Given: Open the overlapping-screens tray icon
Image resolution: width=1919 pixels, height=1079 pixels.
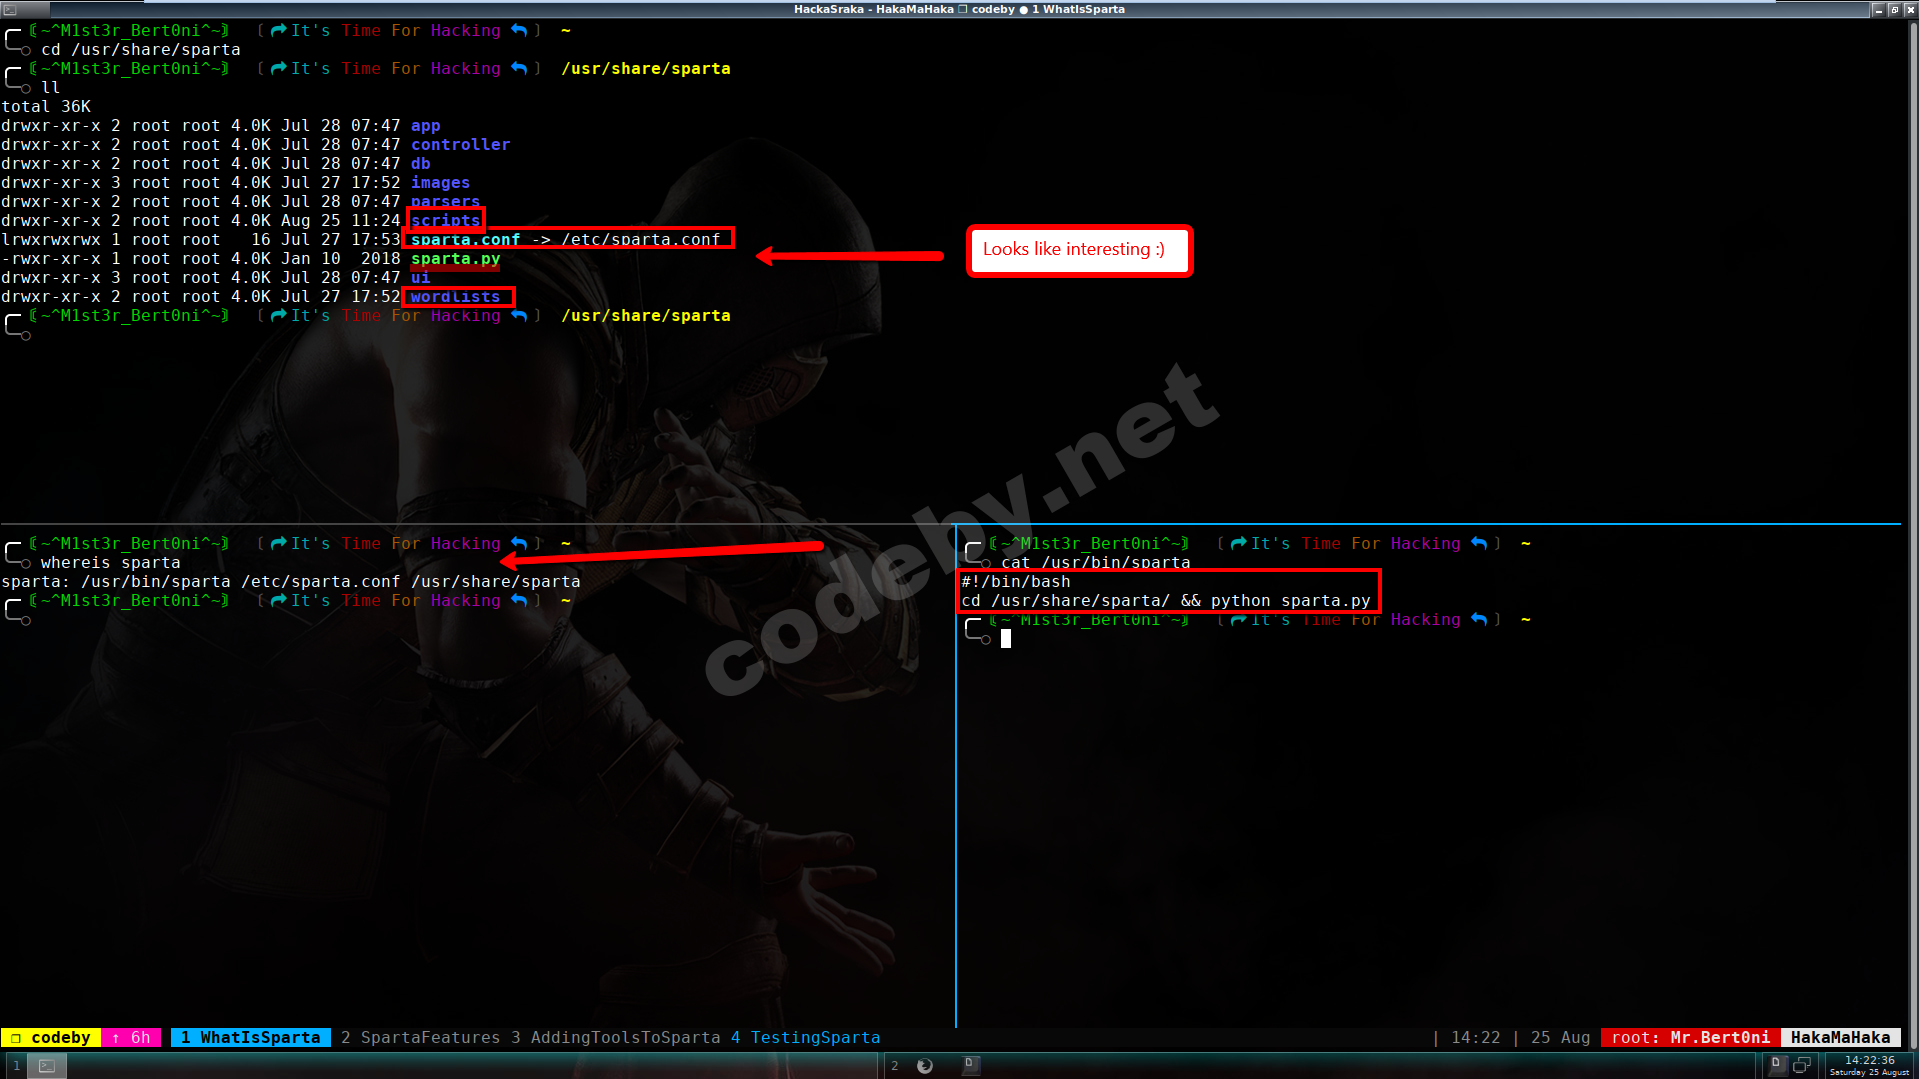Looking at the screenshot, I should coord(1801,1065).
